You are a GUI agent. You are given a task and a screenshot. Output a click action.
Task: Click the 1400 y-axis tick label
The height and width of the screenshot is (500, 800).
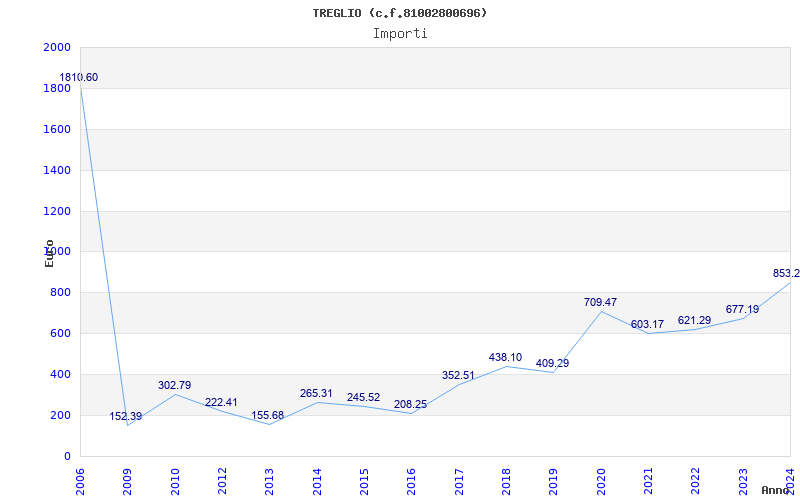[57, 170]
